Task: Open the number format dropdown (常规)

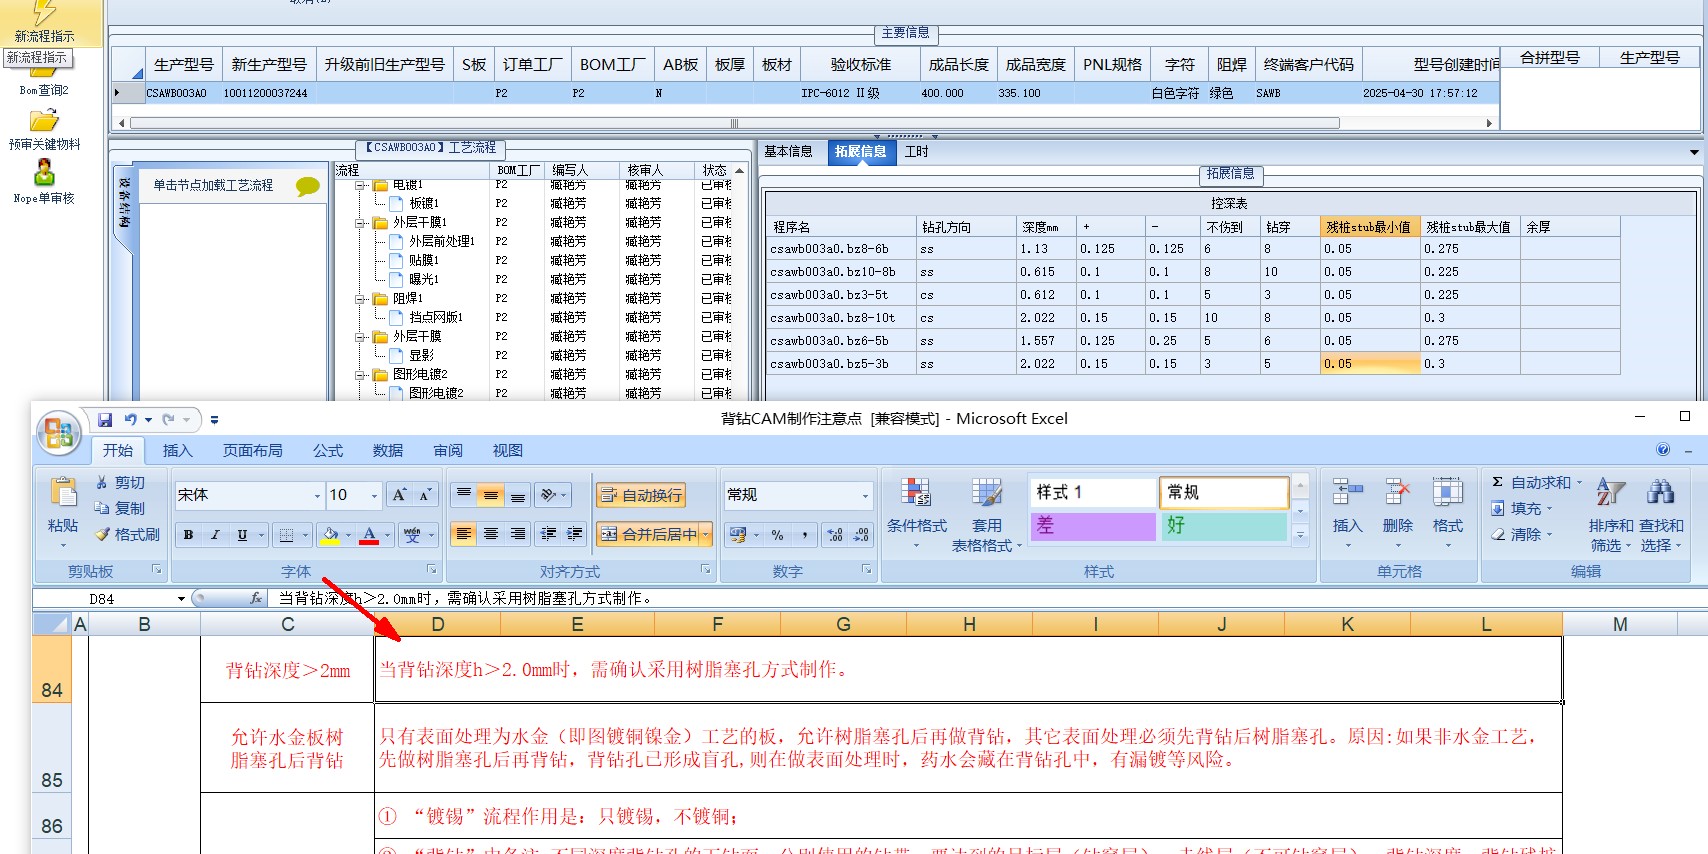Action: pos(865,495)
